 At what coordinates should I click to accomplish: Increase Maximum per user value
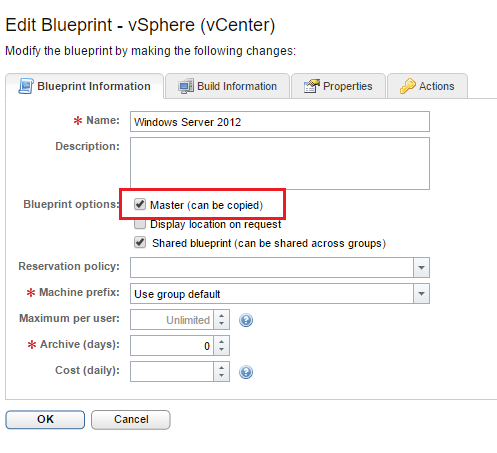(222, 315)
